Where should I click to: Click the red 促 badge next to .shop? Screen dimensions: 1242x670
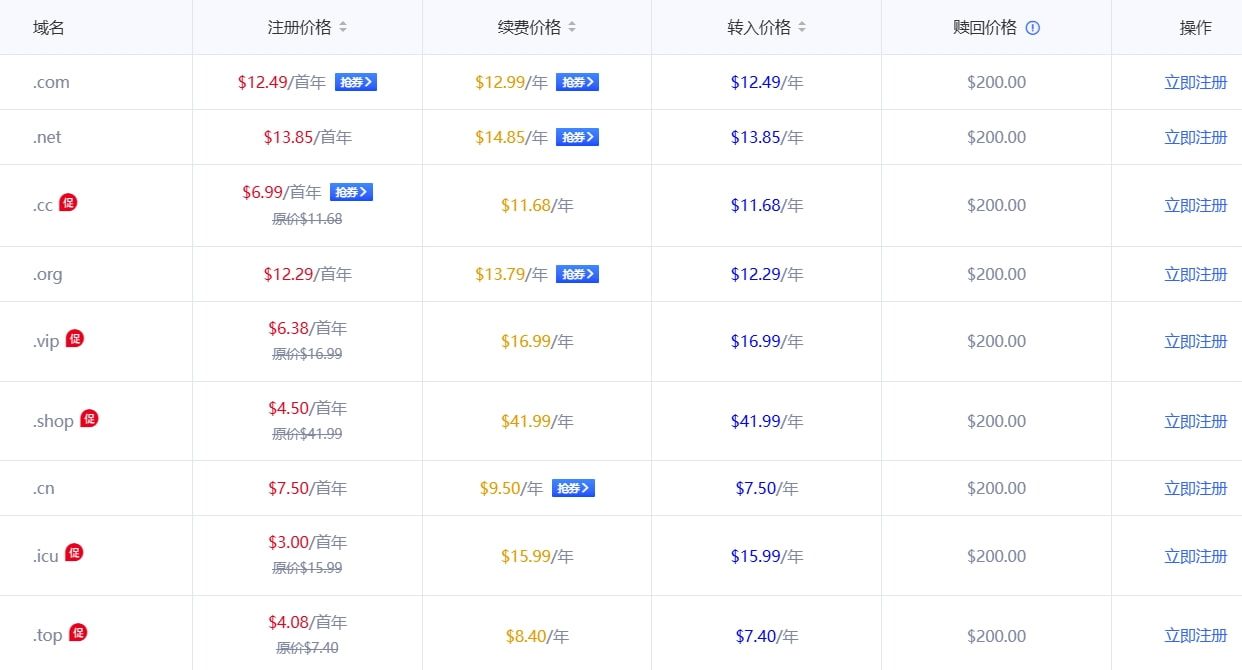pyautogui.click(x=89, y=419)
